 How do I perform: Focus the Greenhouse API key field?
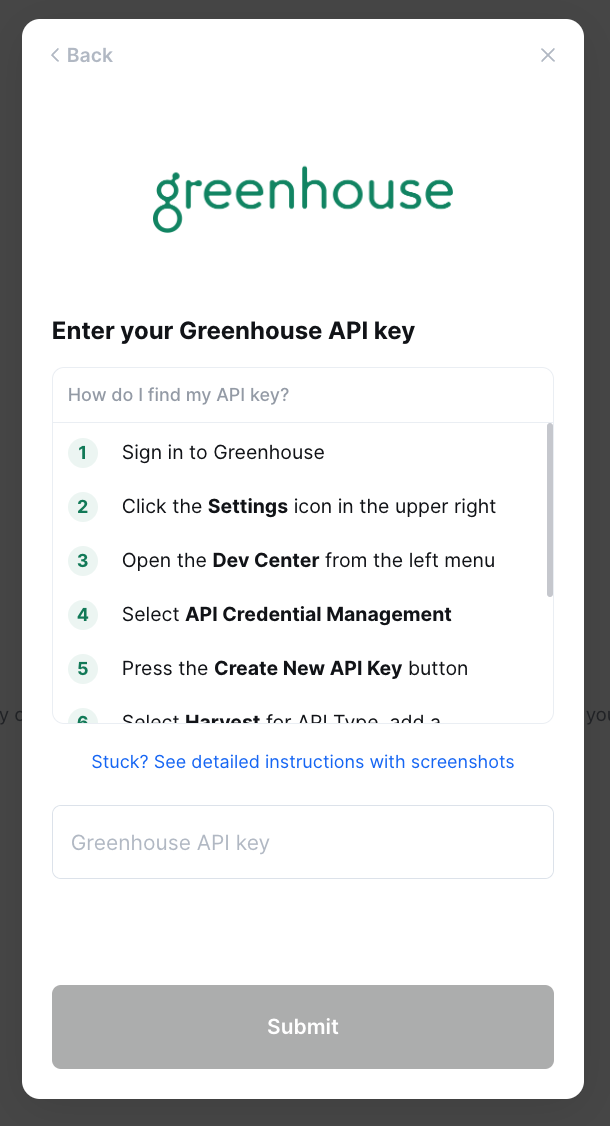(x=302, y=842)
